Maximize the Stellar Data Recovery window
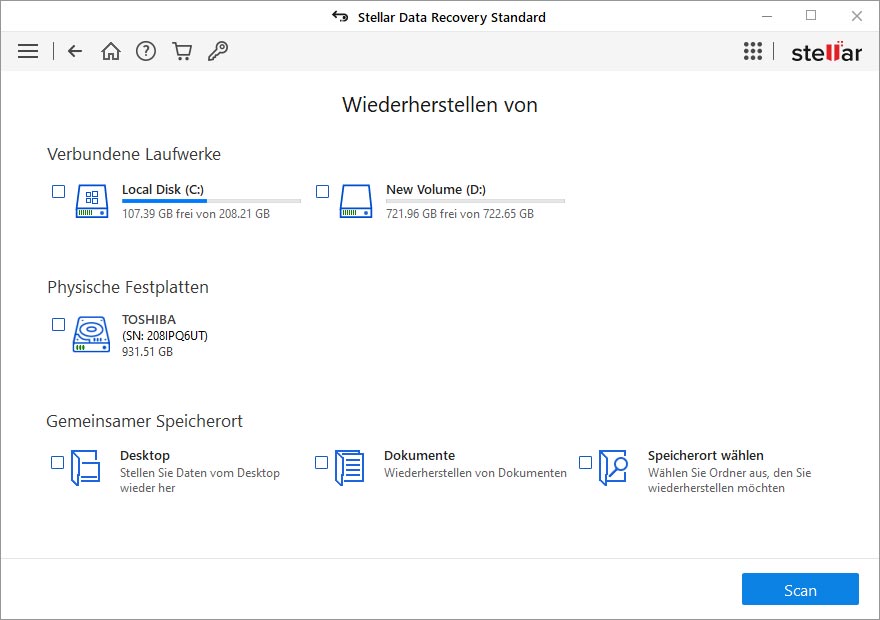Image resolution: width=880 pixels, height=620 pixels. [811, 16]
